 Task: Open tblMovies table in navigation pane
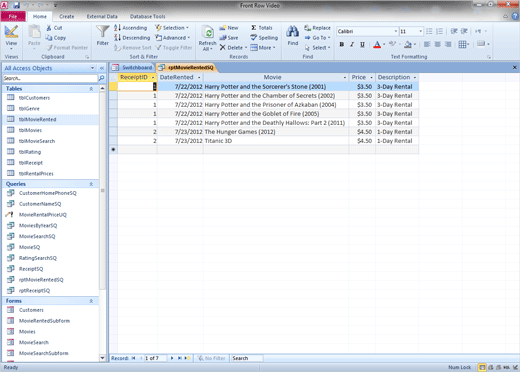click(30, 130)
